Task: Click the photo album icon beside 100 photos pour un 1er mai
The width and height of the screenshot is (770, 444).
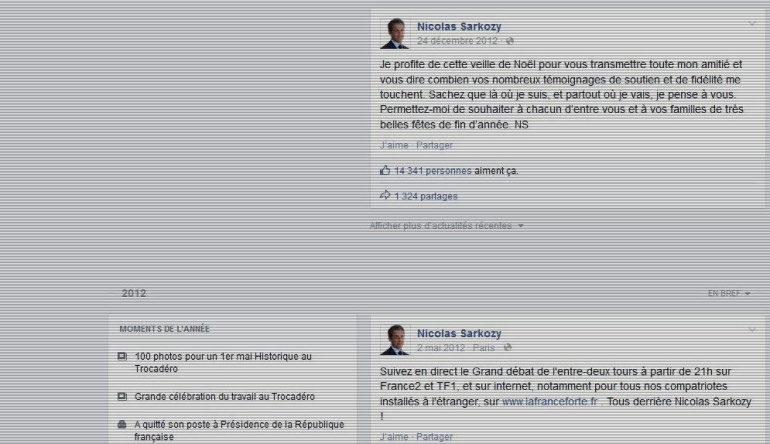Action: coord(122,357)
